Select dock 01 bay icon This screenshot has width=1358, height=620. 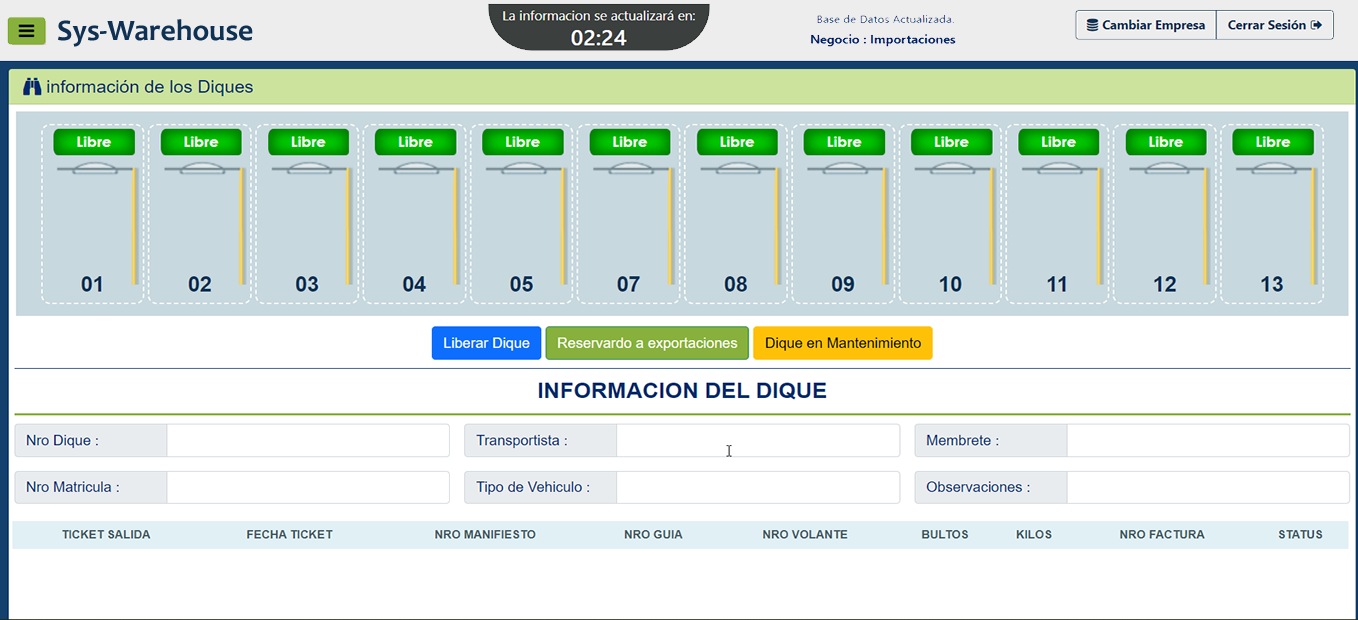click(94, 220)
